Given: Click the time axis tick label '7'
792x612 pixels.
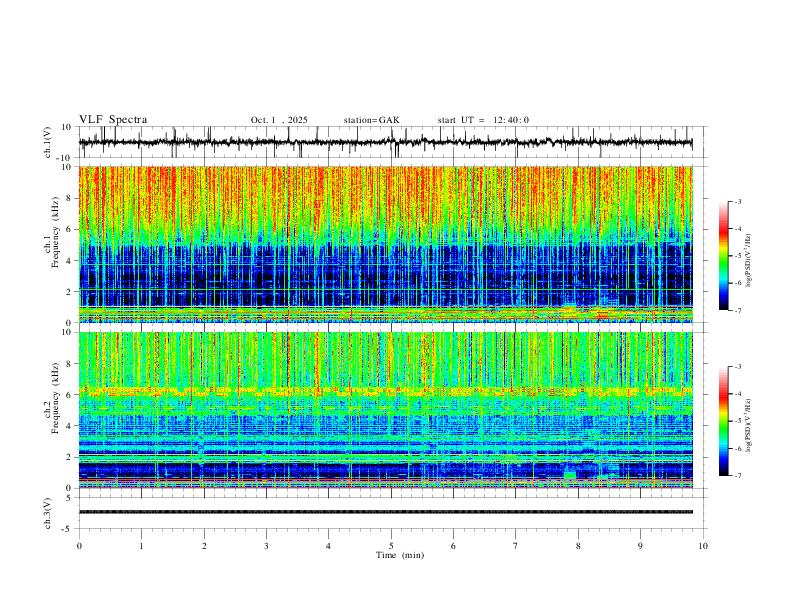Looking at the screenshot, I should click(516, 546).
